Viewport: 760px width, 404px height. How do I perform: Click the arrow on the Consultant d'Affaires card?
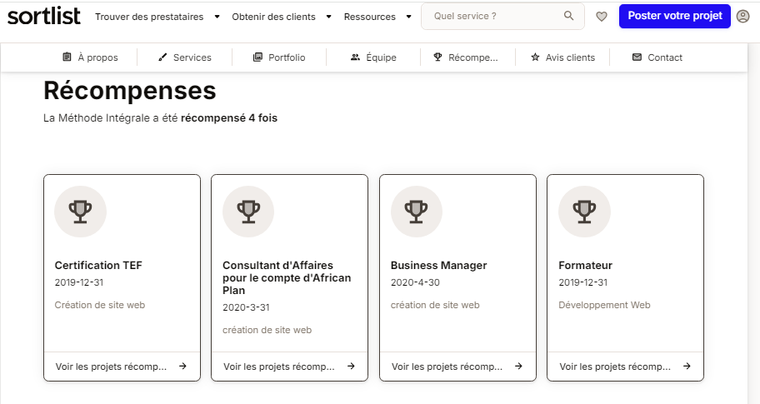click(350, 366)
